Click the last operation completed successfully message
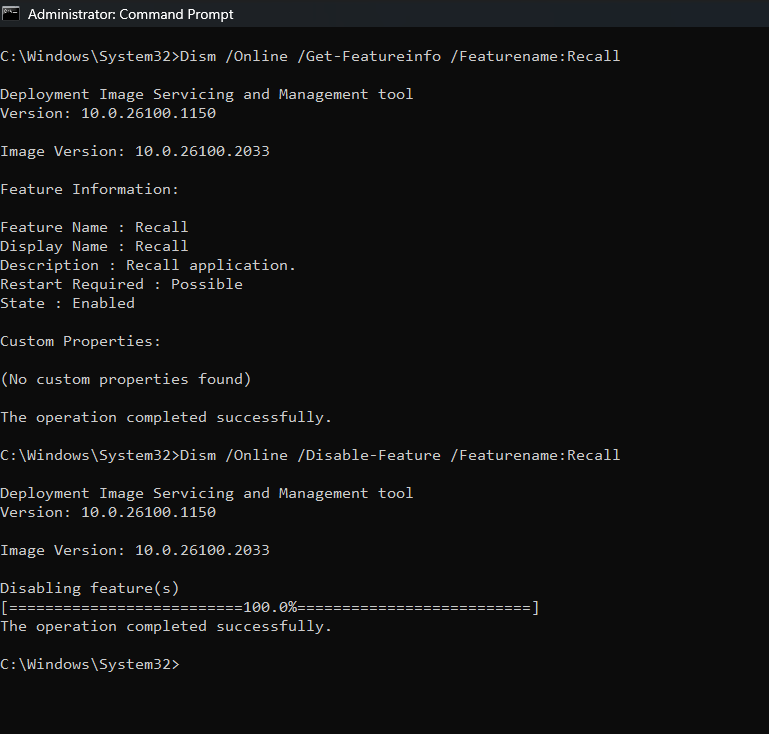Screen dimensions: 769x734 point(166,626)
